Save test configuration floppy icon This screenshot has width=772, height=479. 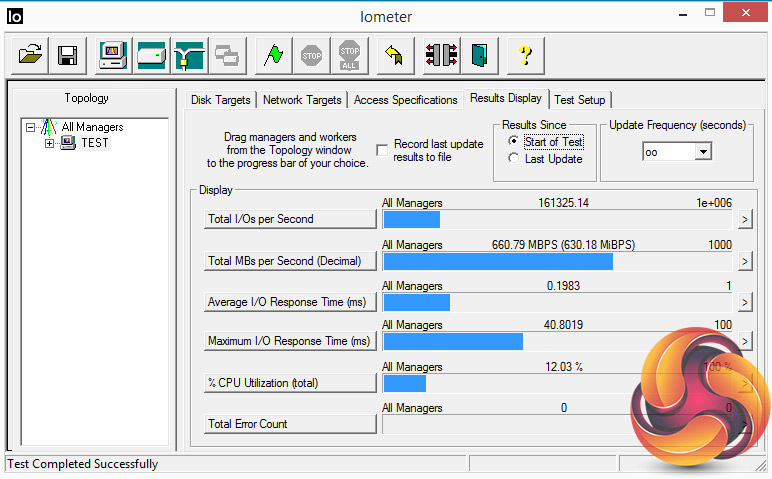67,55
